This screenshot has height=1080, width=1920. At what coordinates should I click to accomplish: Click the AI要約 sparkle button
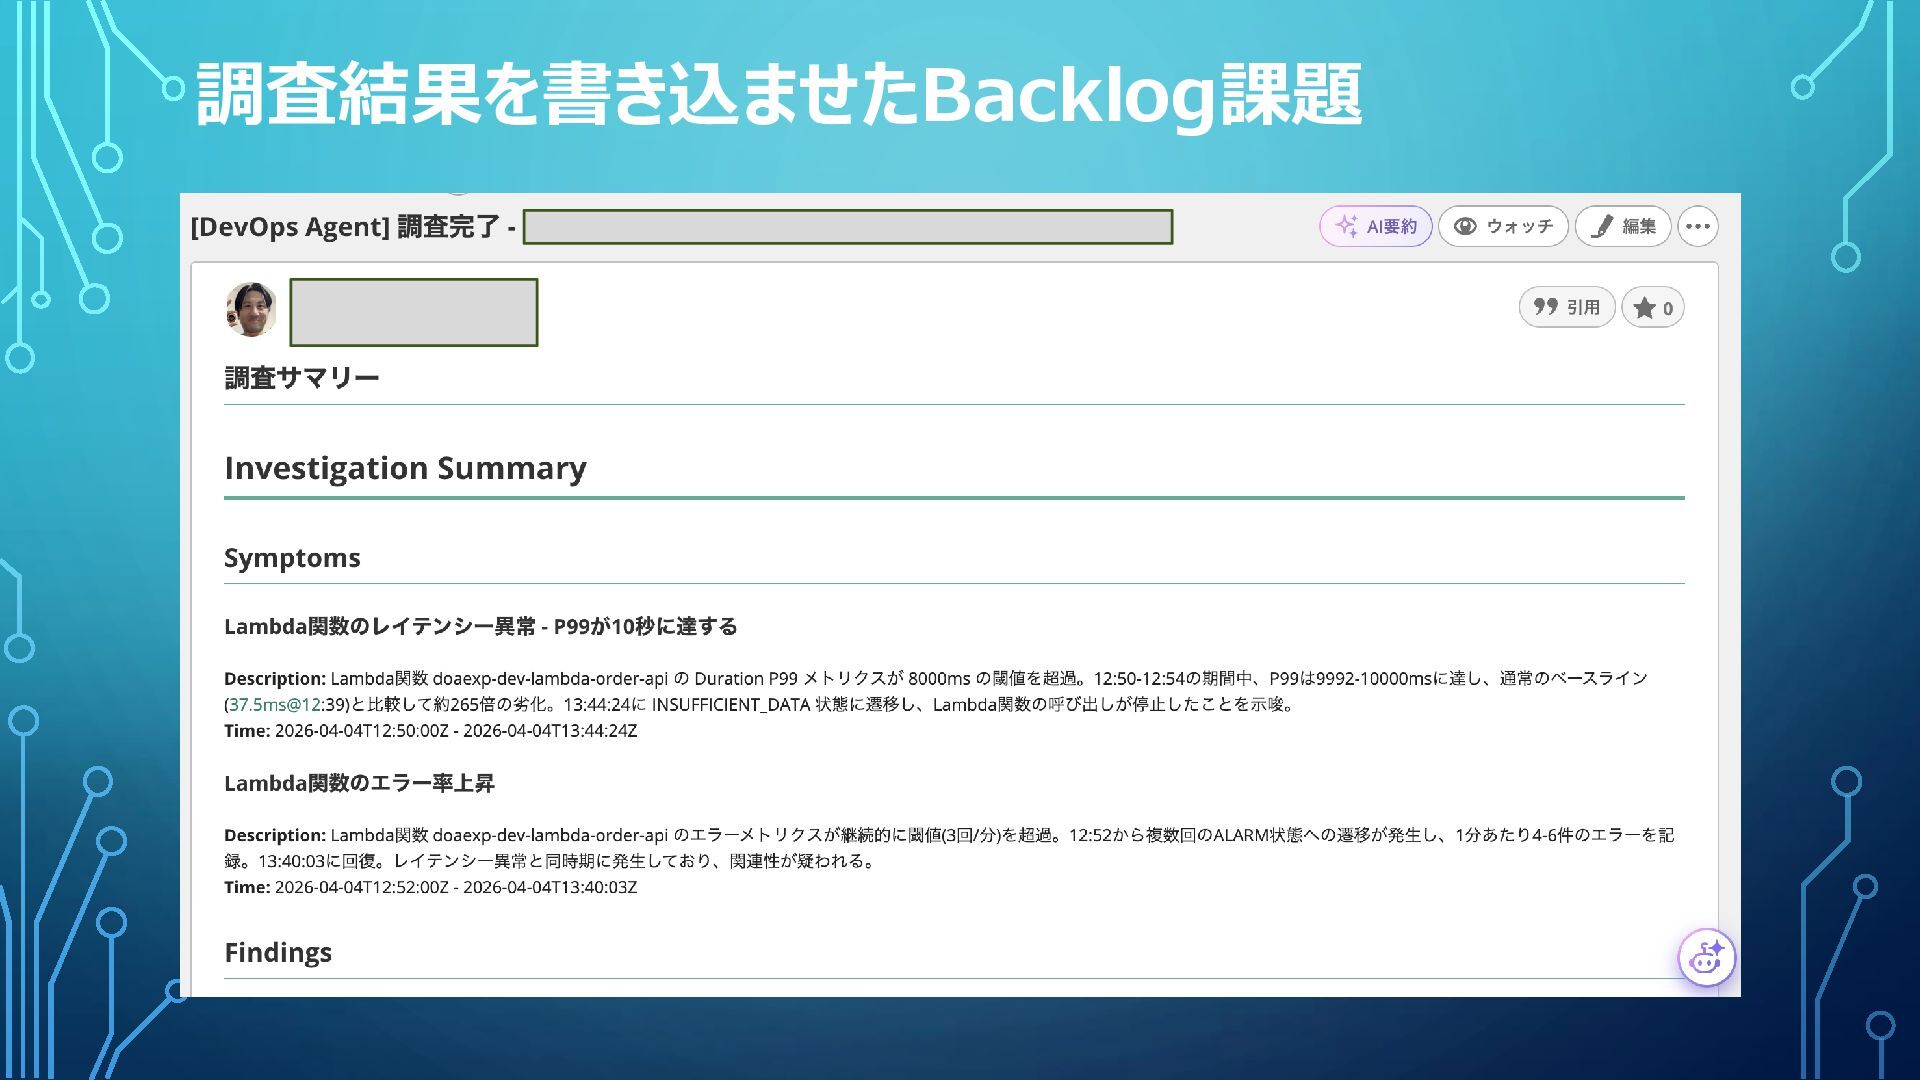[1376, 226]
